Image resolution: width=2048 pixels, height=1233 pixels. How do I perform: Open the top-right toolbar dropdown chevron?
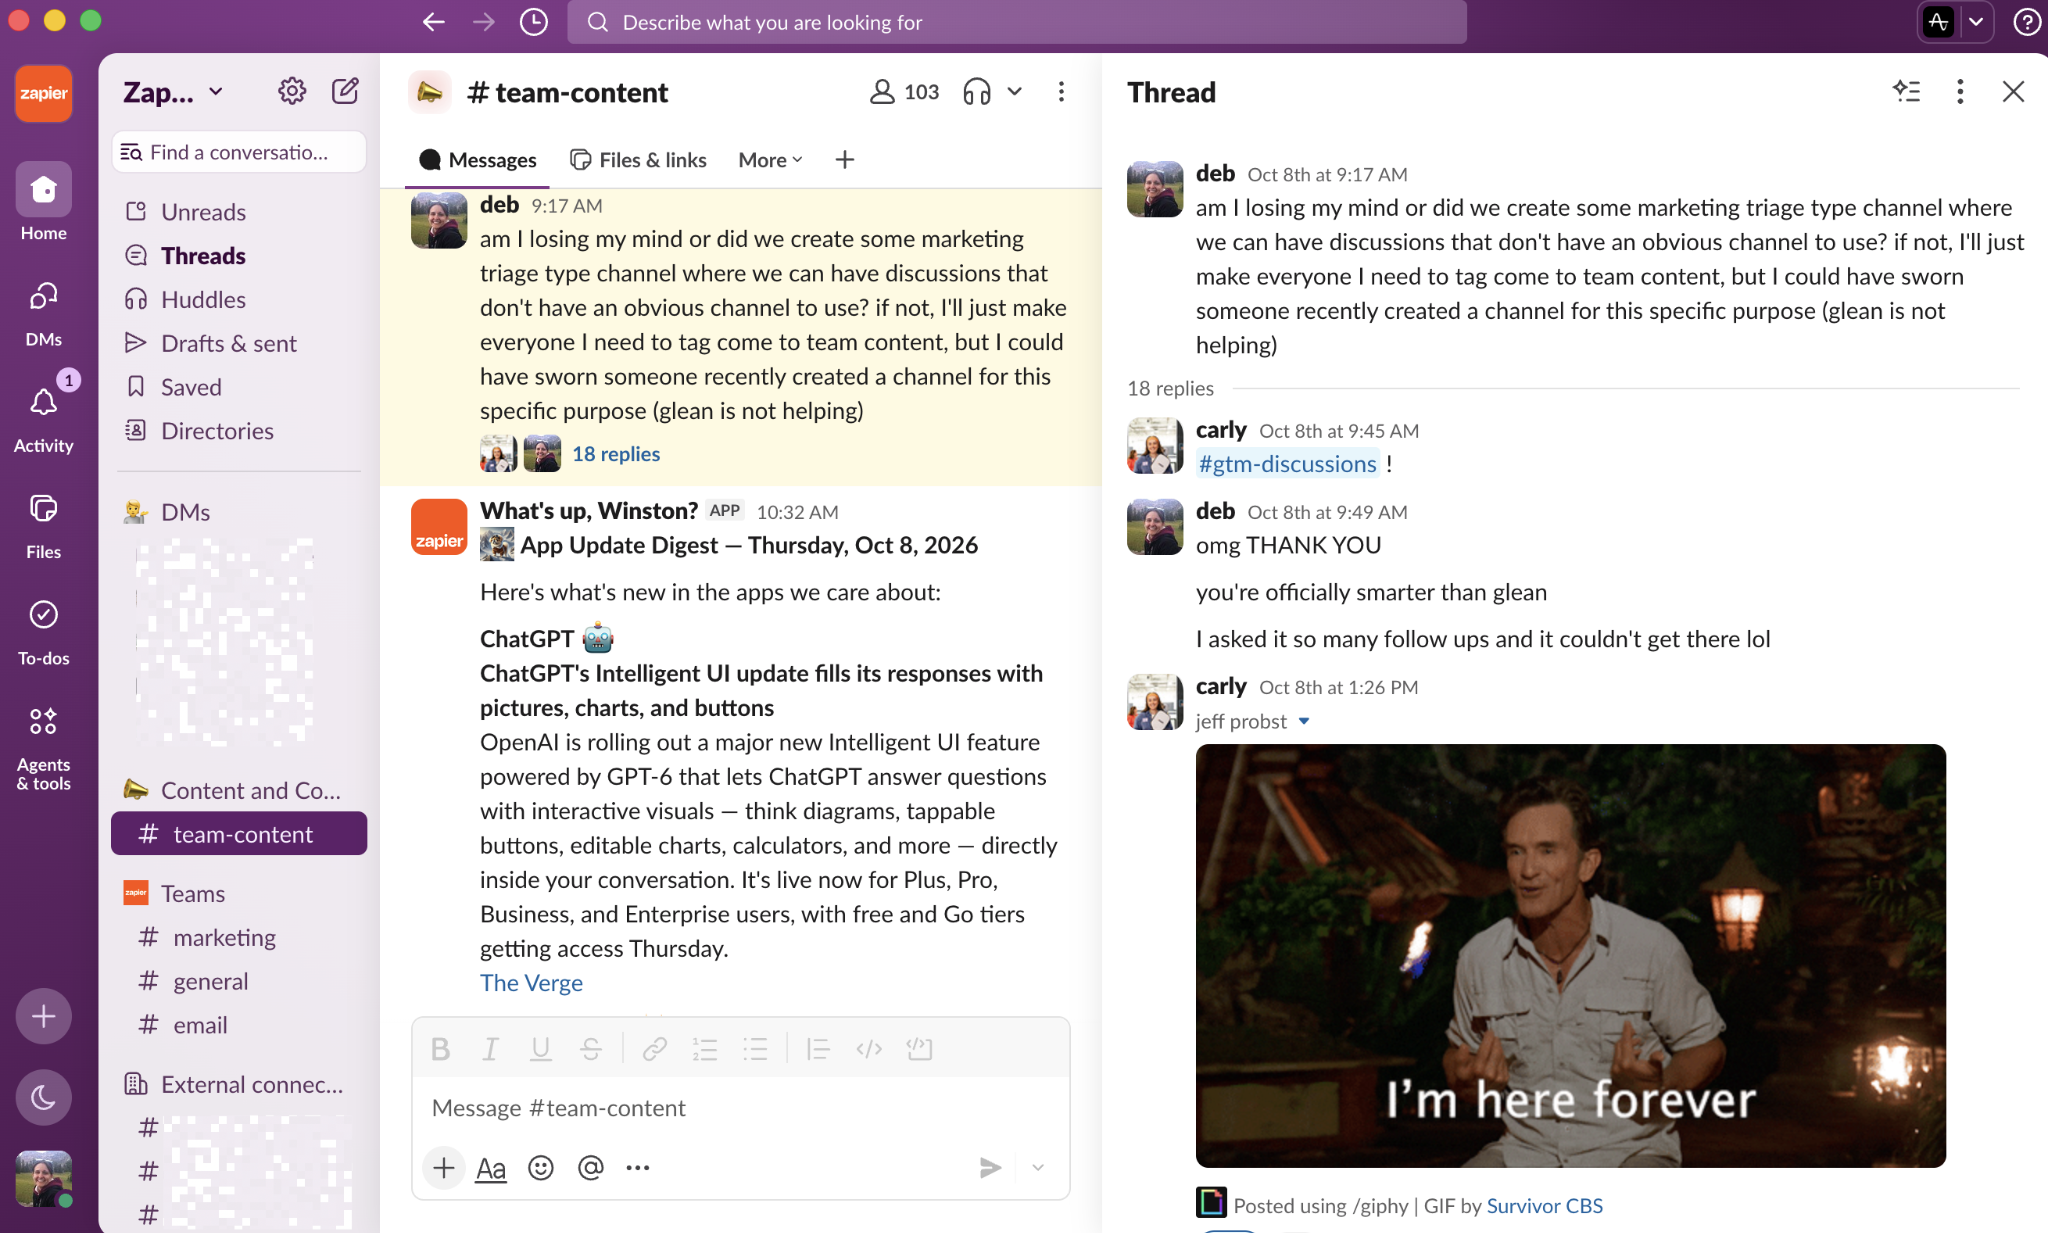pos(1976,21)
